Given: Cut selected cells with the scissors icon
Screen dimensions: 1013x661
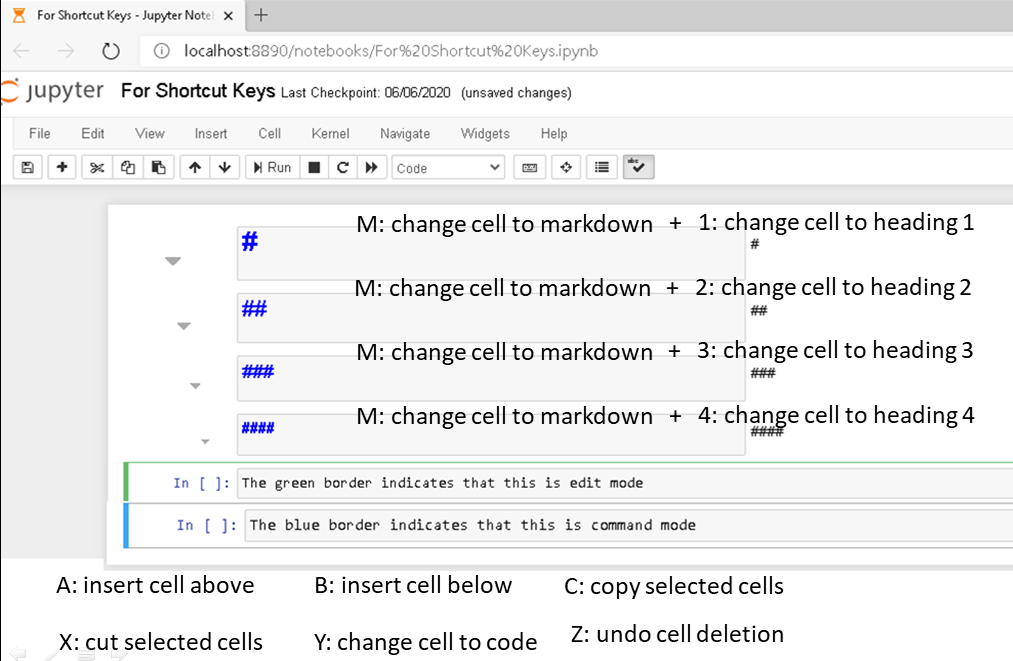Looking at the screenshot, I should pyautogui.click(x=96, y=167).
